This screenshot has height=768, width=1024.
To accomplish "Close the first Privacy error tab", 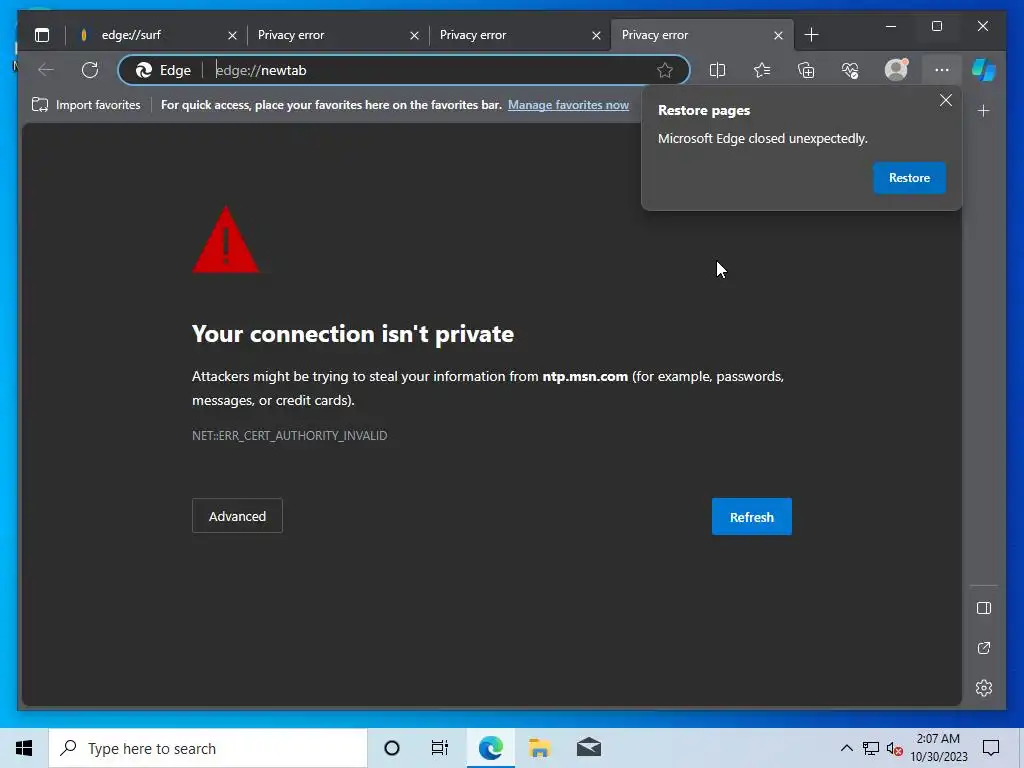I will pyautogui.click(x=414, y=35).
